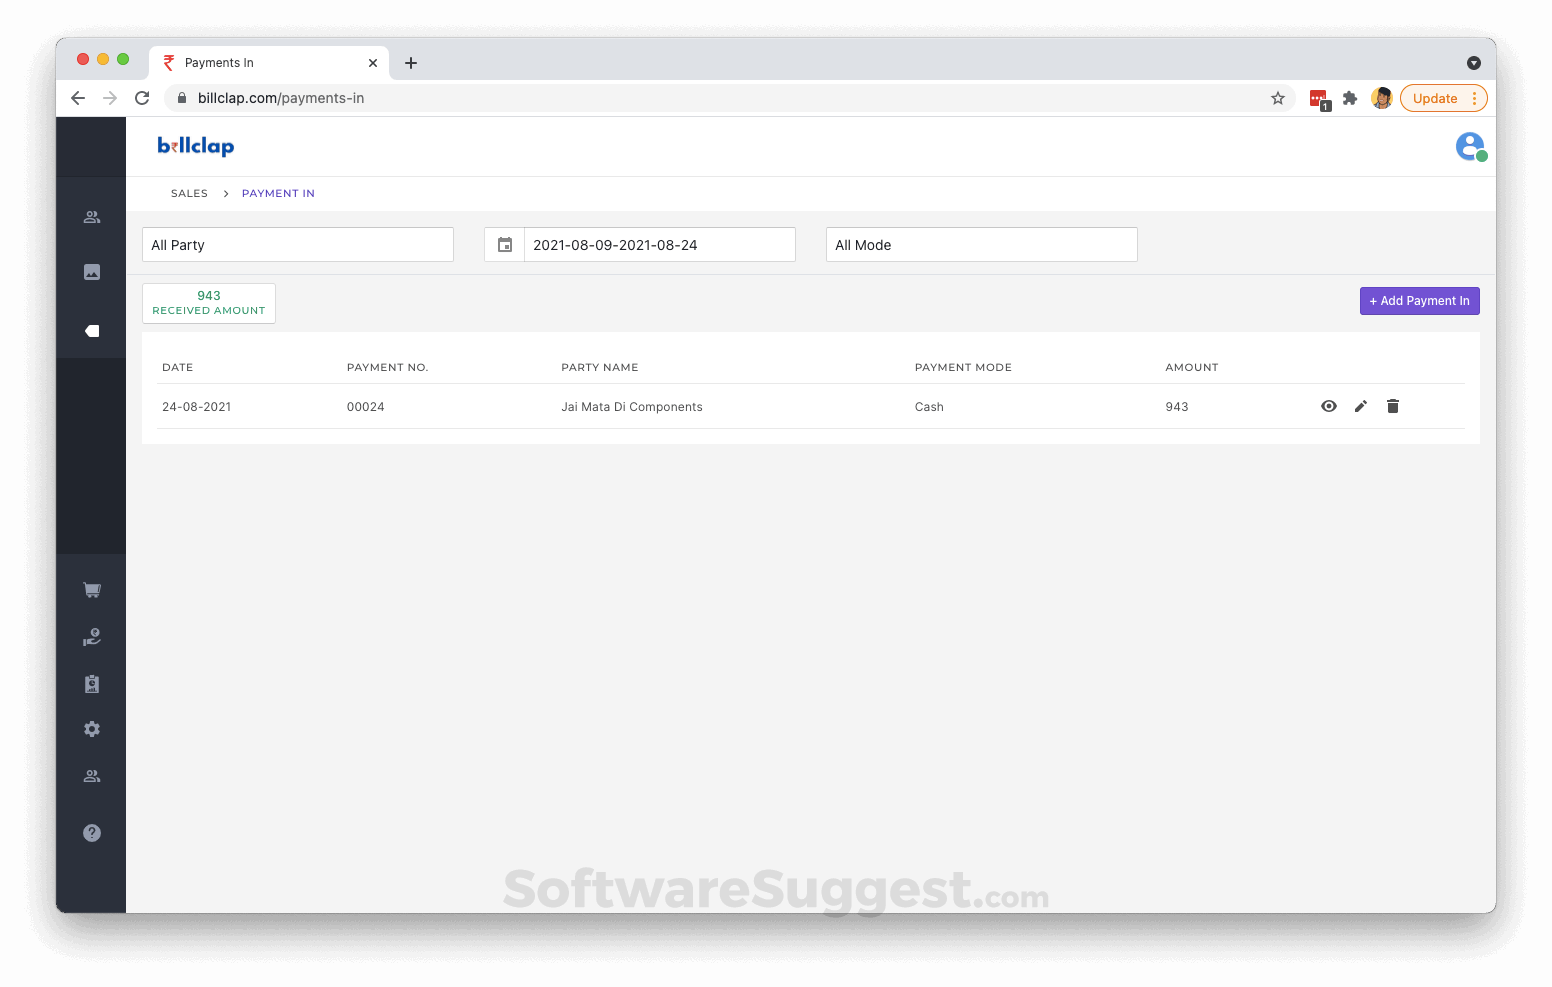
Task: Click the help question mark icon
Action: (91, 832)
